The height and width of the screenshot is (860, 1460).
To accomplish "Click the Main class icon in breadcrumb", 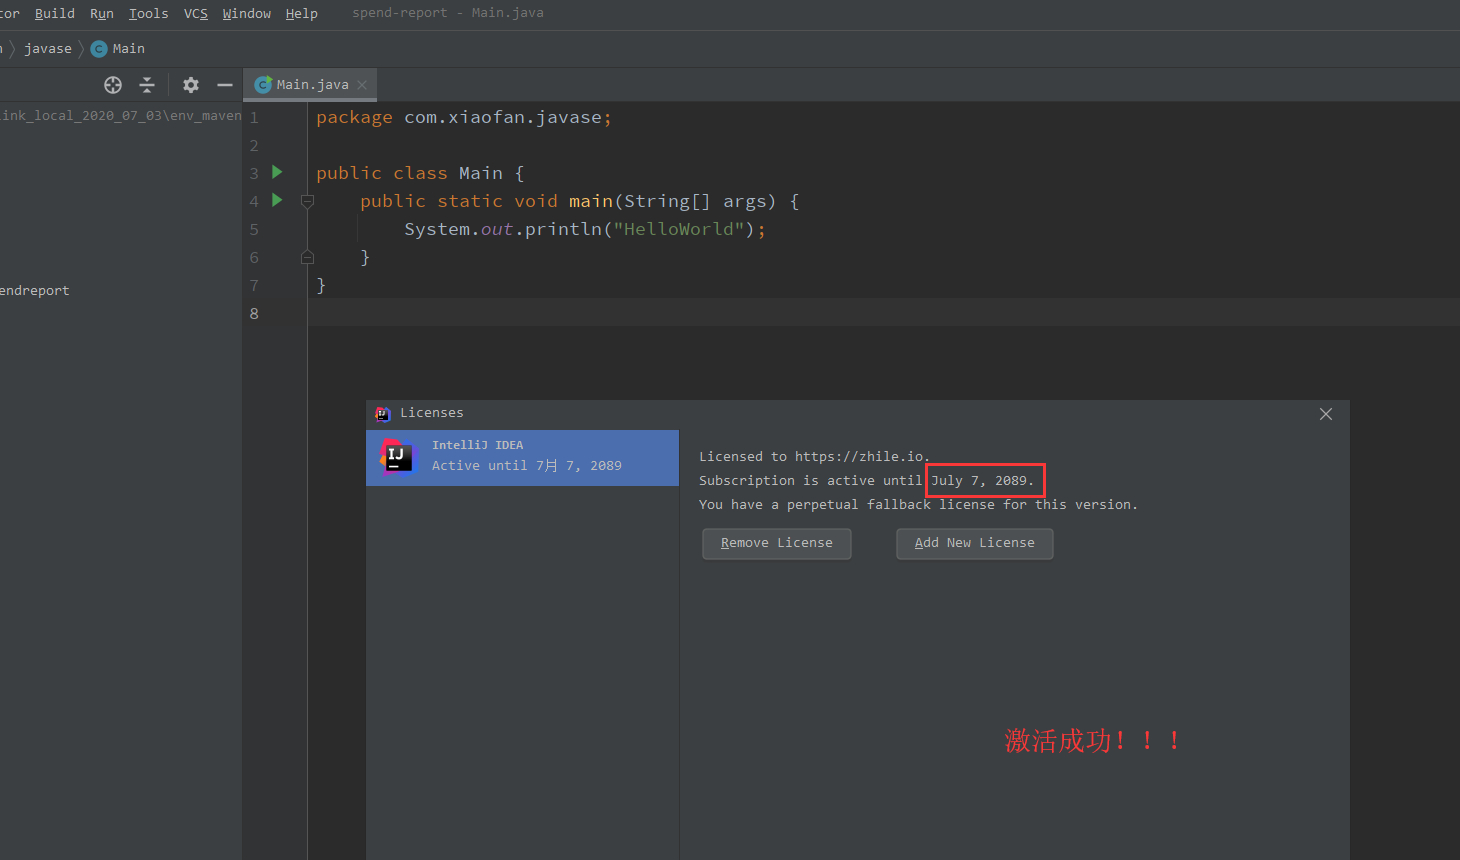I will coord(99,49).
